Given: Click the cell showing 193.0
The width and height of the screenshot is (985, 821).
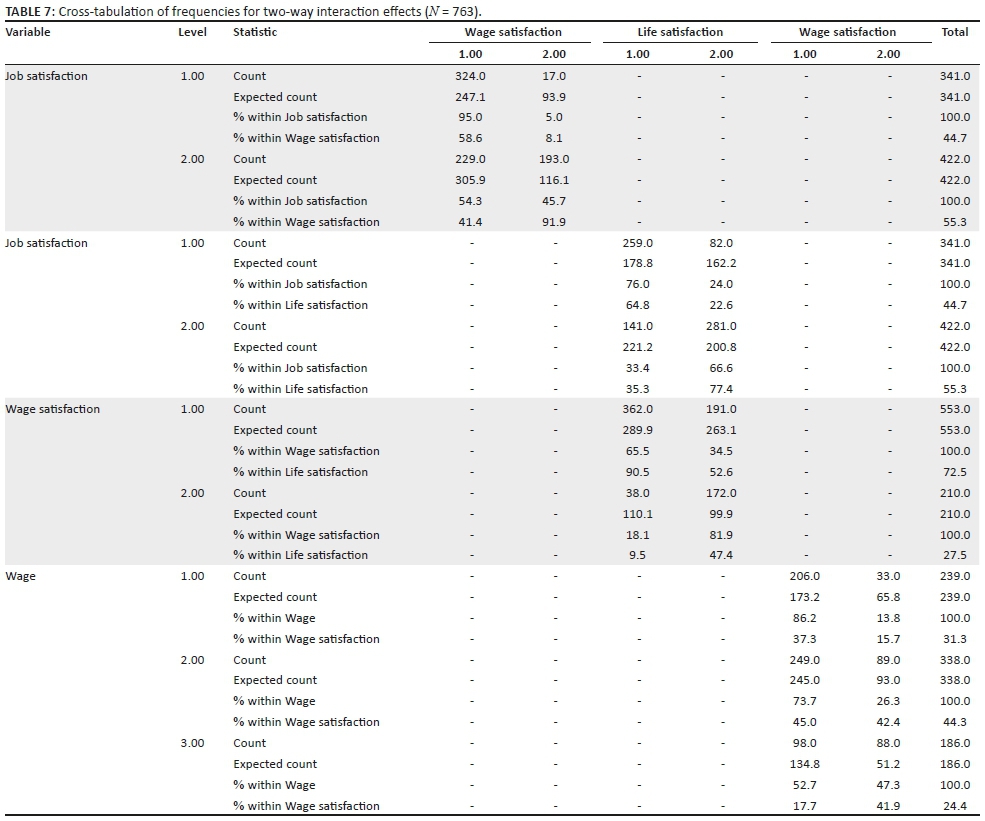Looking at the screenshot, I should click(x=553, y=159).
